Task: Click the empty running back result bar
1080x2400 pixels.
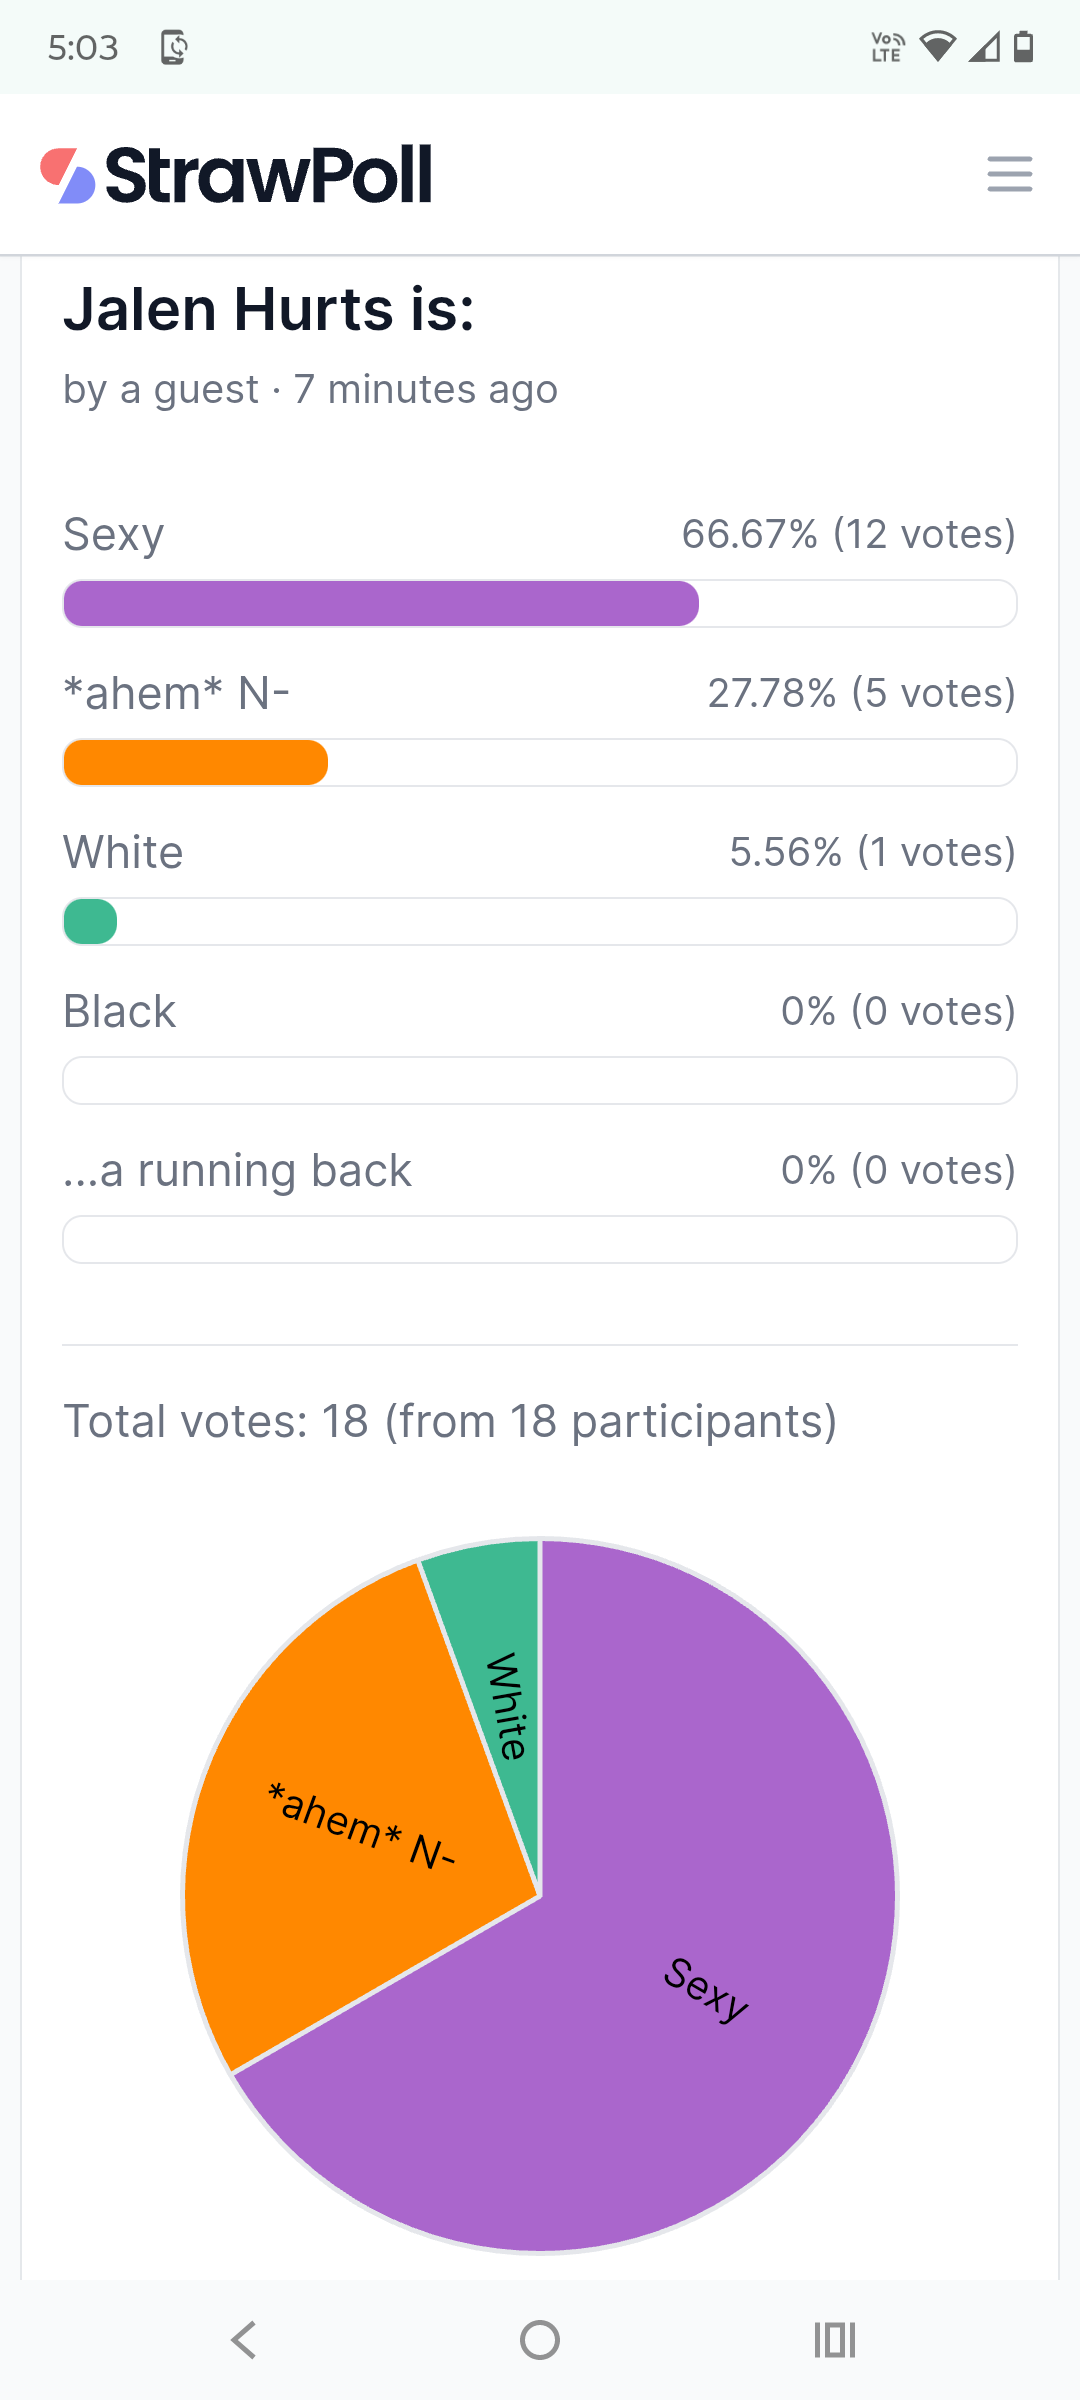Action: click(540, 1240)
